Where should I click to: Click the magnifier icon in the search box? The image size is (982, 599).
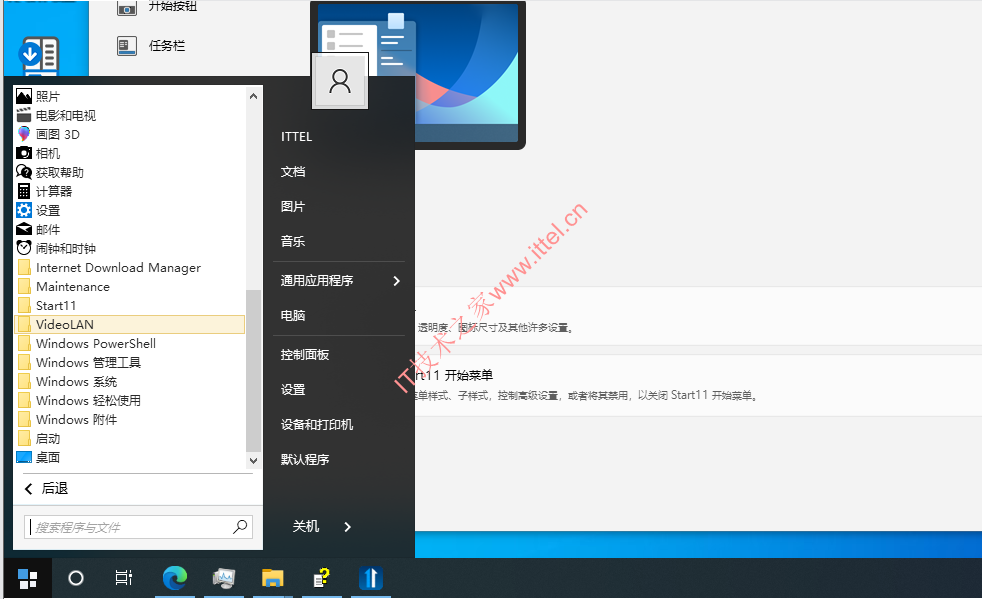coord(240,527)
